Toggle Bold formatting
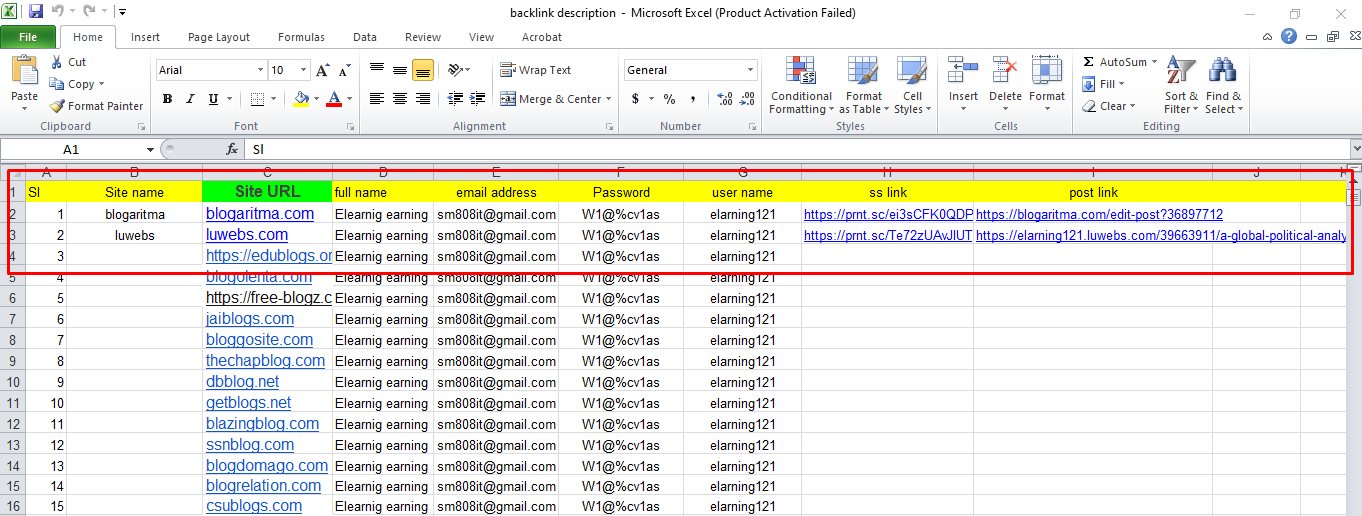Image resolution: width=1362 pixels, height=516 pixels. click(x=167, y=99)
